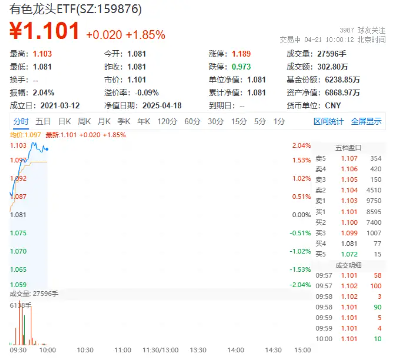
Task: Click the 昨收 previous close value
Action: point(137,67)
